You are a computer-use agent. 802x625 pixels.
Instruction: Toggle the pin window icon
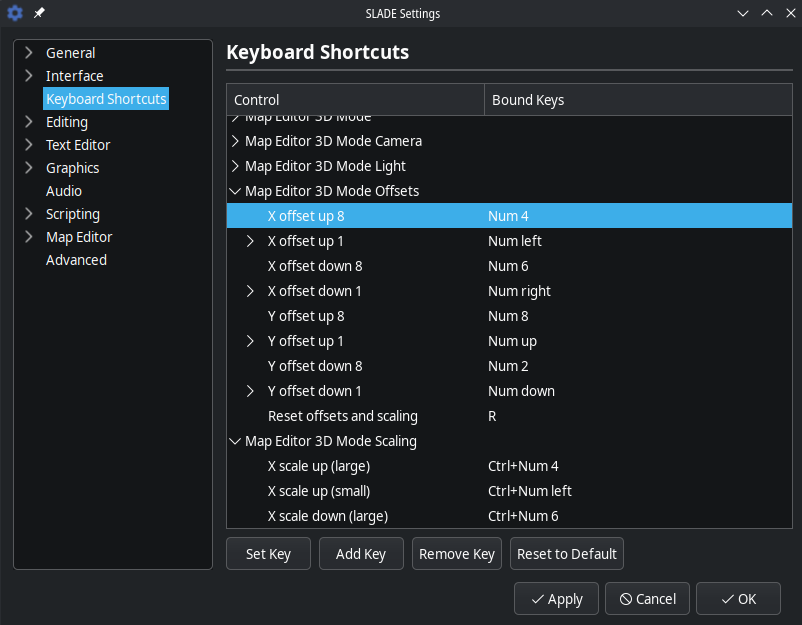click(x=39, y=13)
